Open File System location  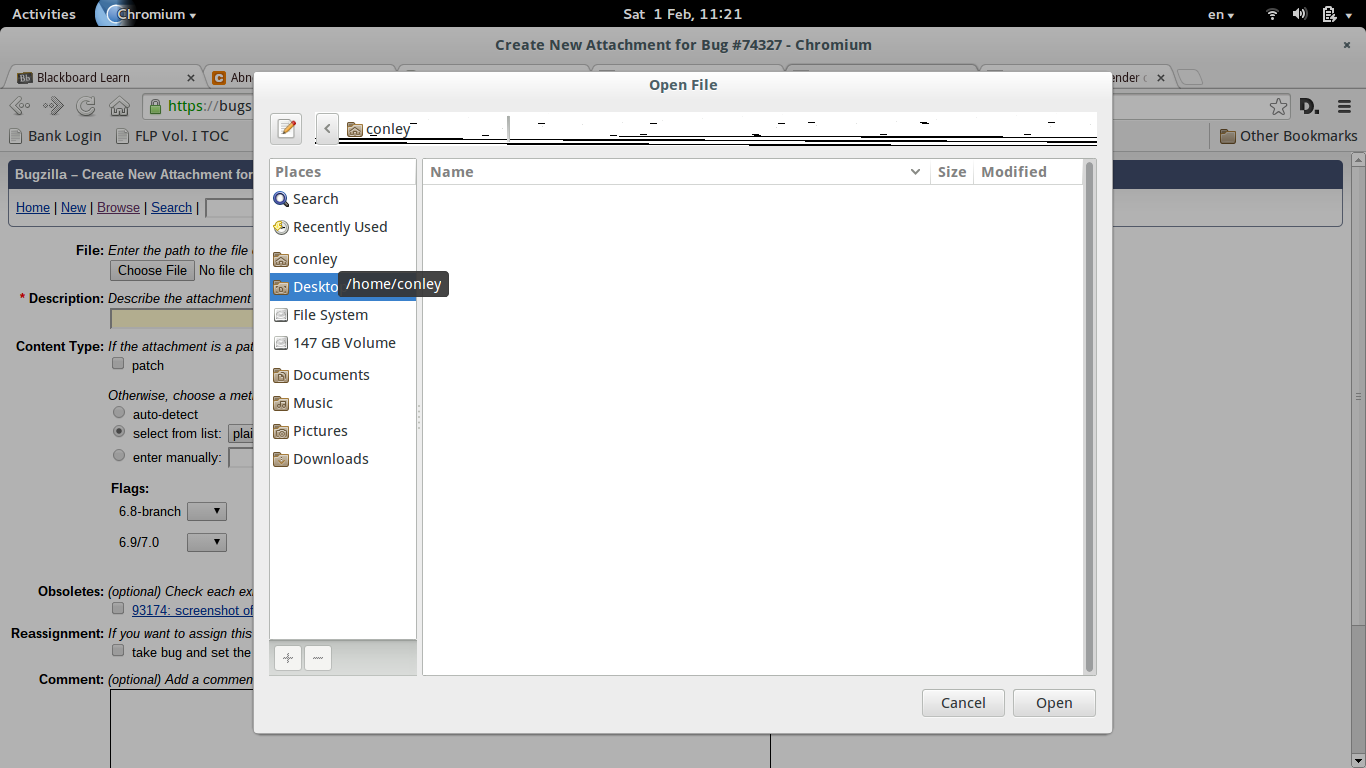330,315
